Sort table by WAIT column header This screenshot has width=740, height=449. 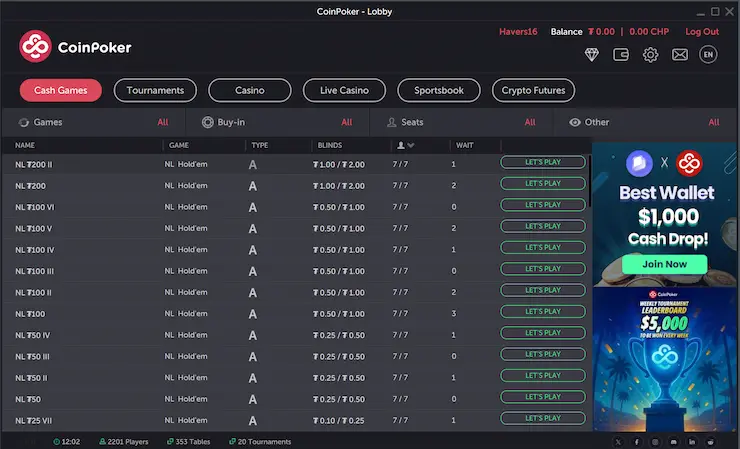(464, 145)
